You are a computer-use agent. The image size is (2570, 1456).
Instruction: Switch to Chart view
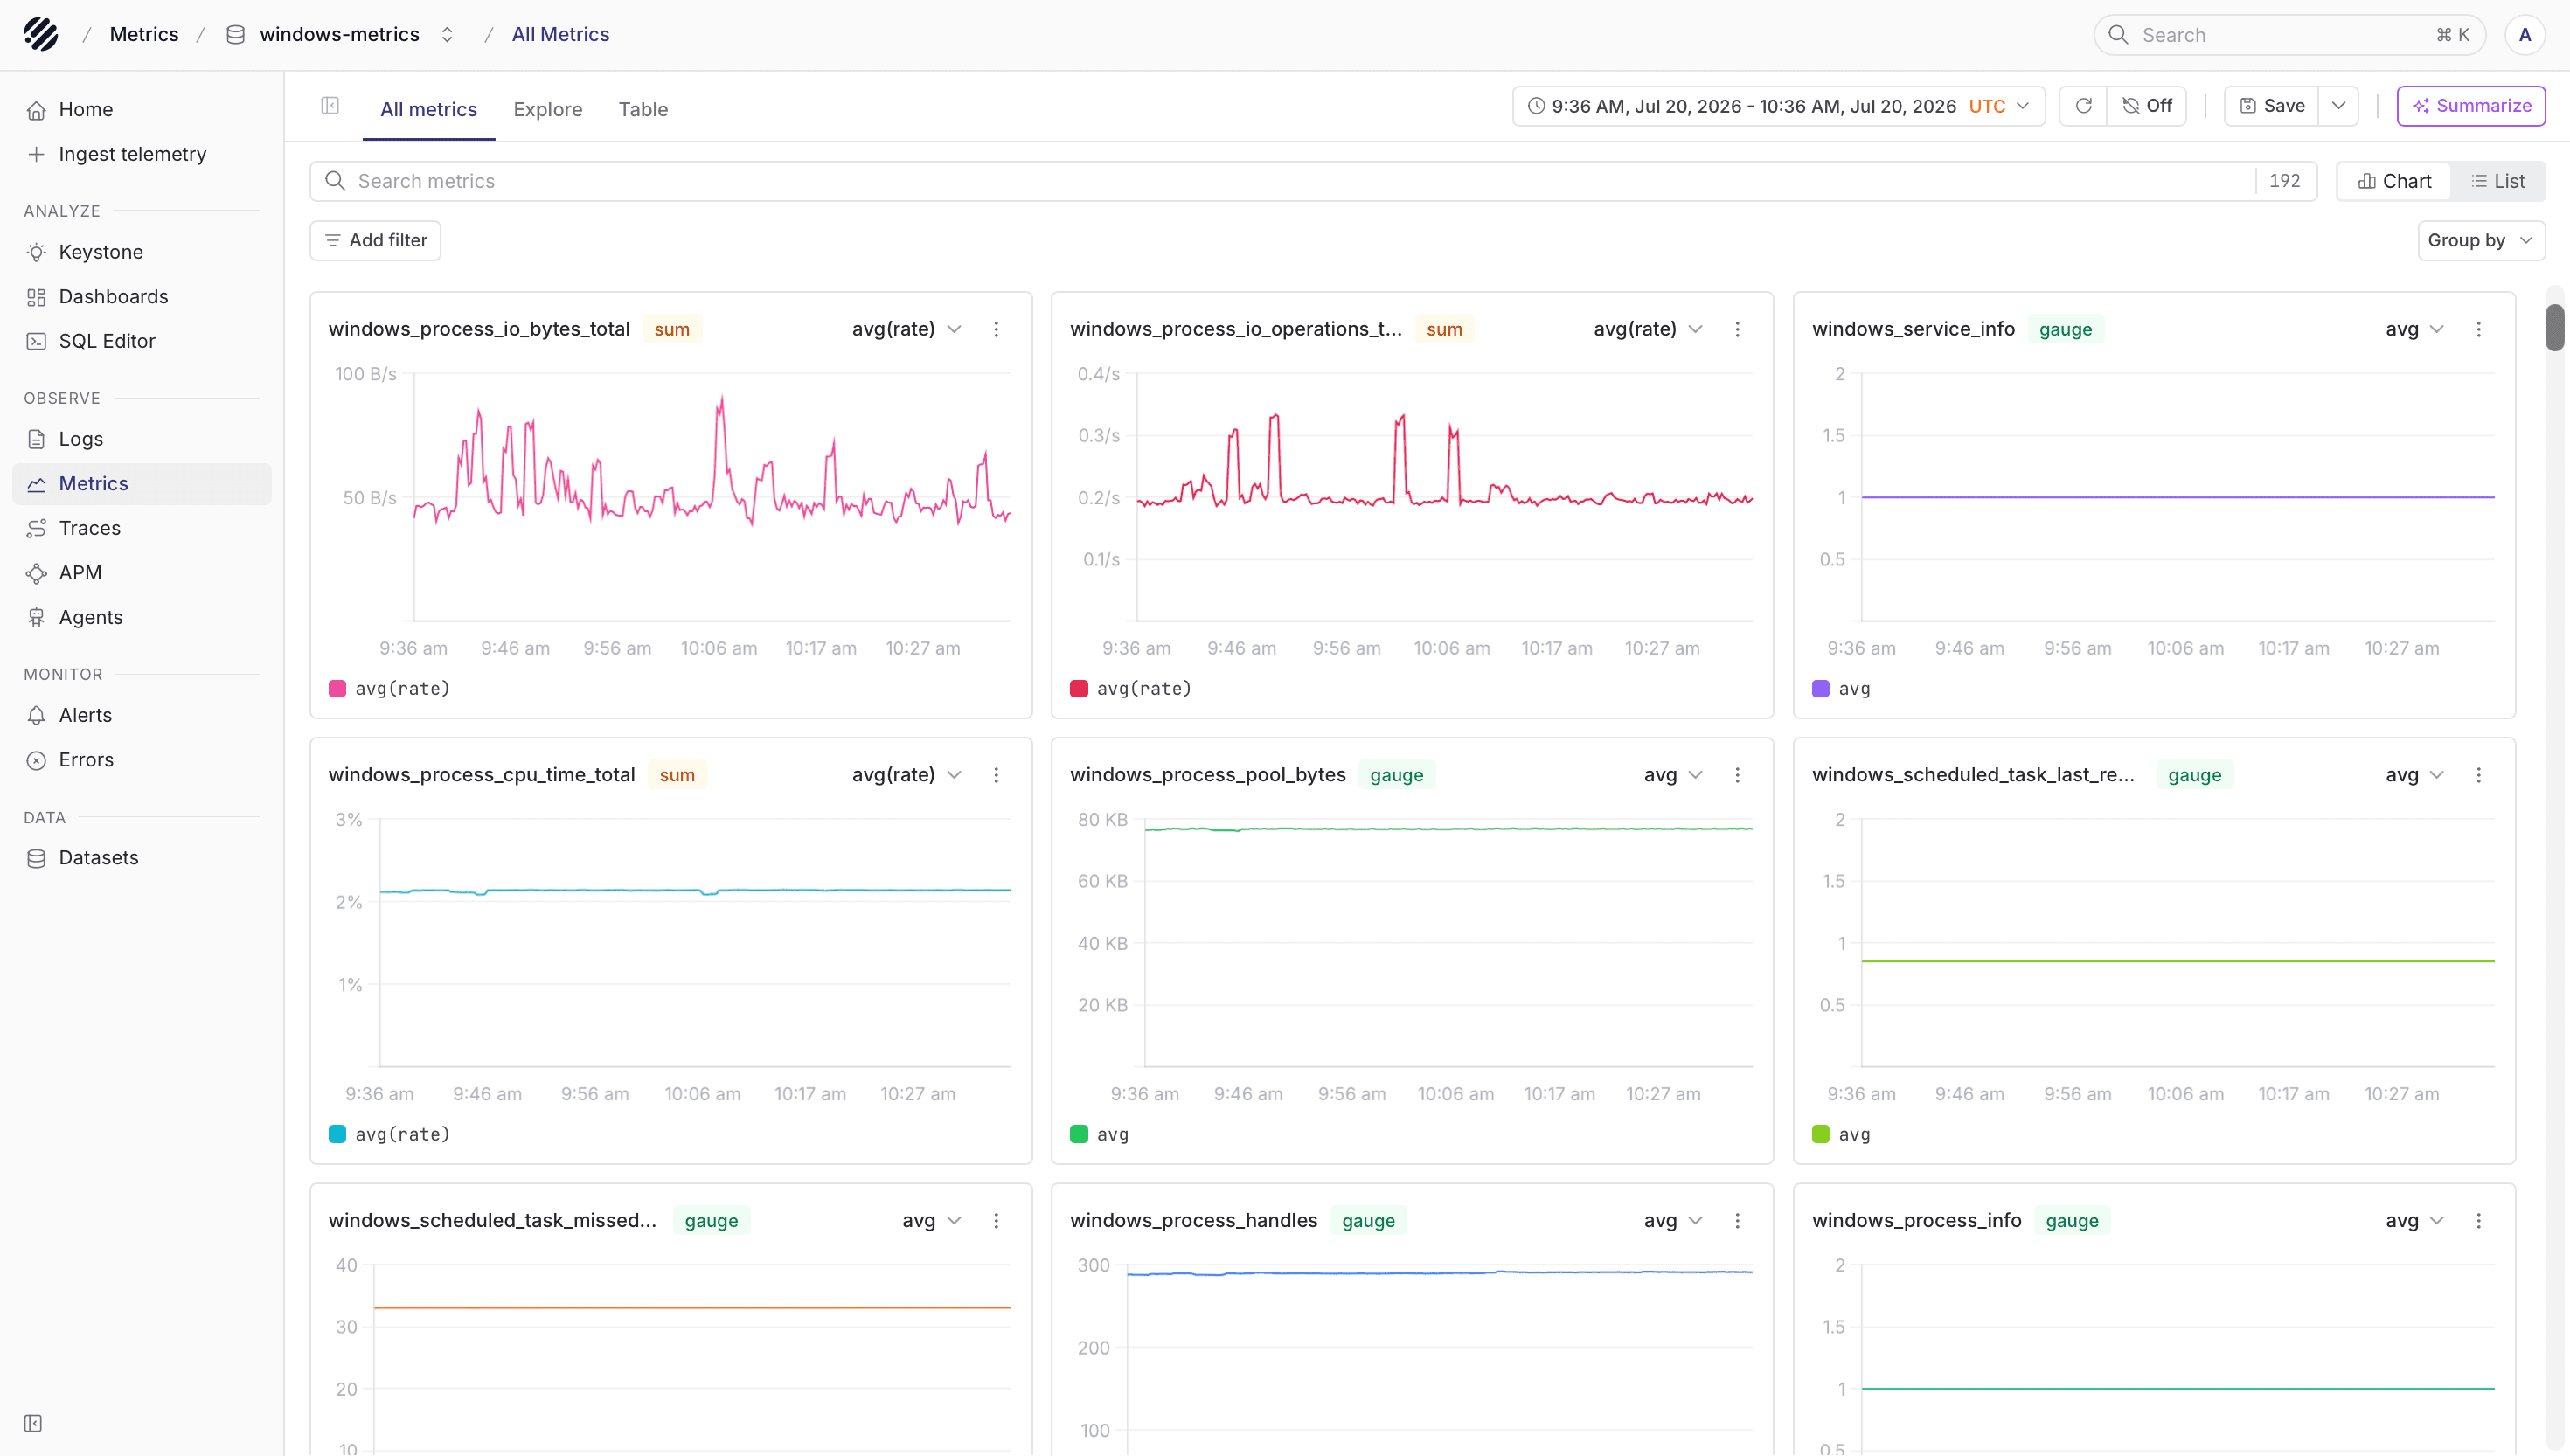click(x=2395, y=181)
